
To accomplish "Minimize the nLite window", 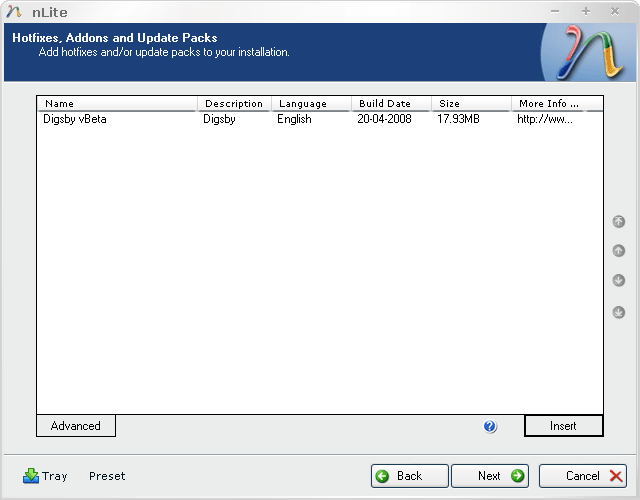I will (x=555, y=11).
